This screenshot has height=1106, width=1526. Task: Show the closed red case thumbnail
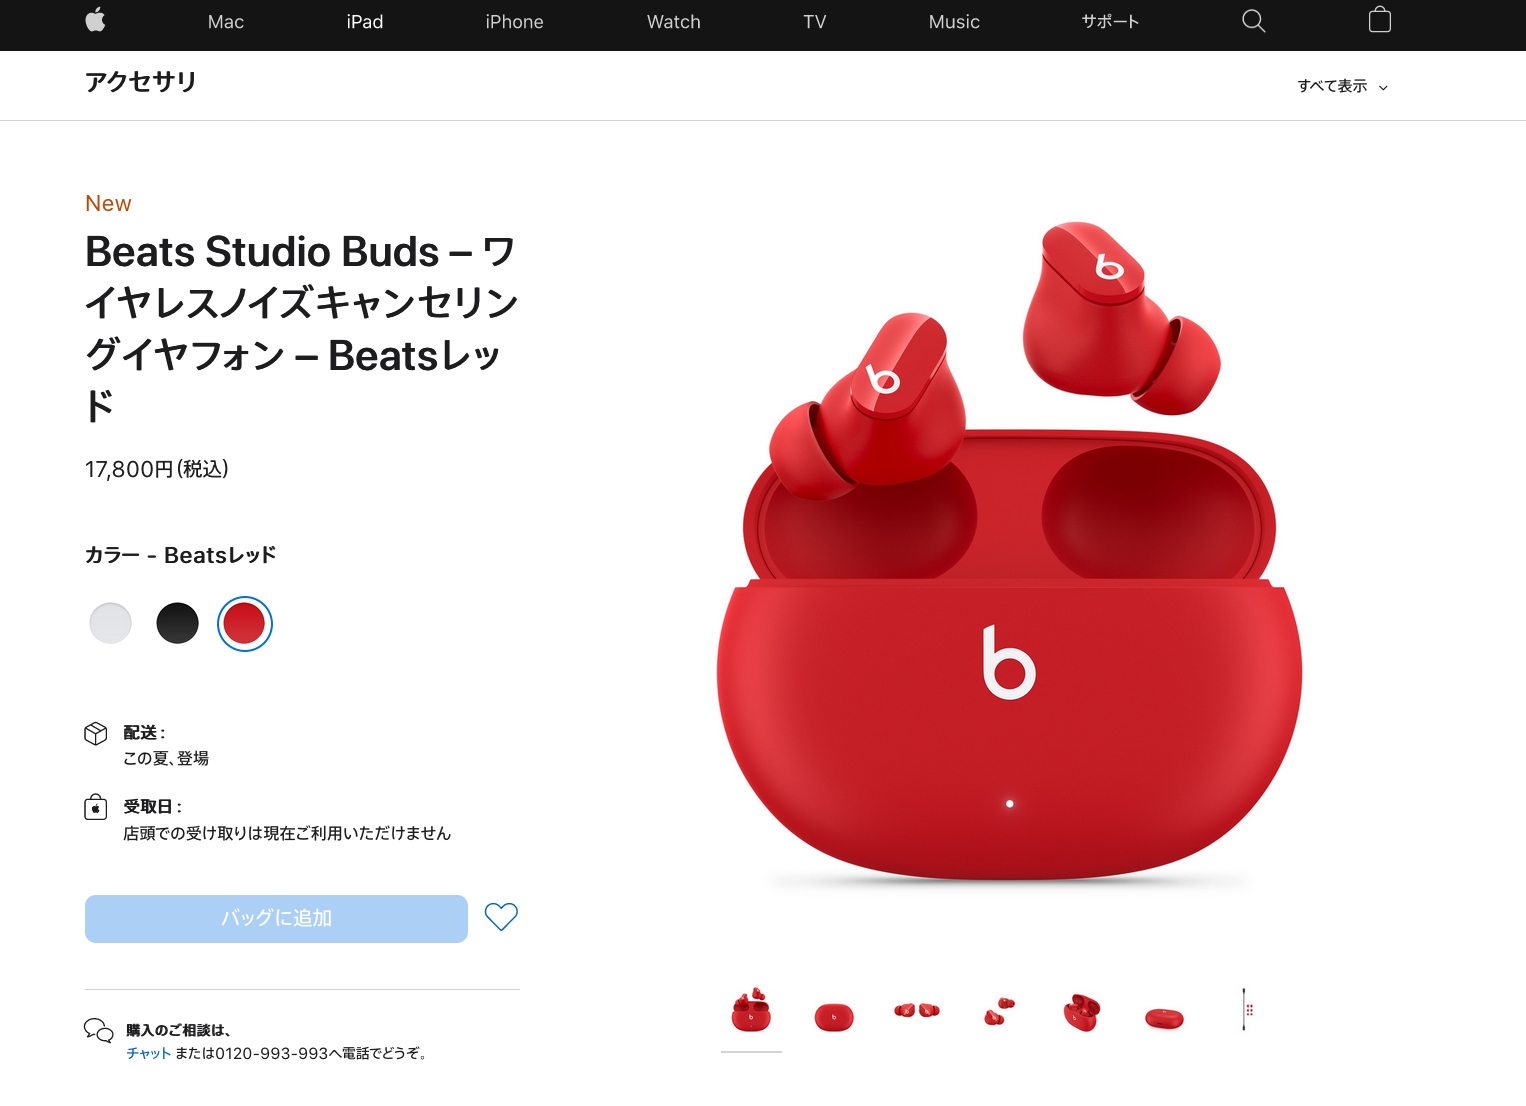pos(834,1017)
